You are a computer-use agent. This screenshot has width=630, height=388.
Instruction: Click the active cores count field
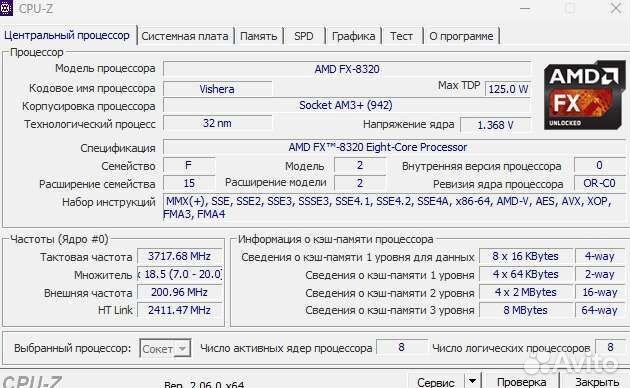tap(401, 347)
